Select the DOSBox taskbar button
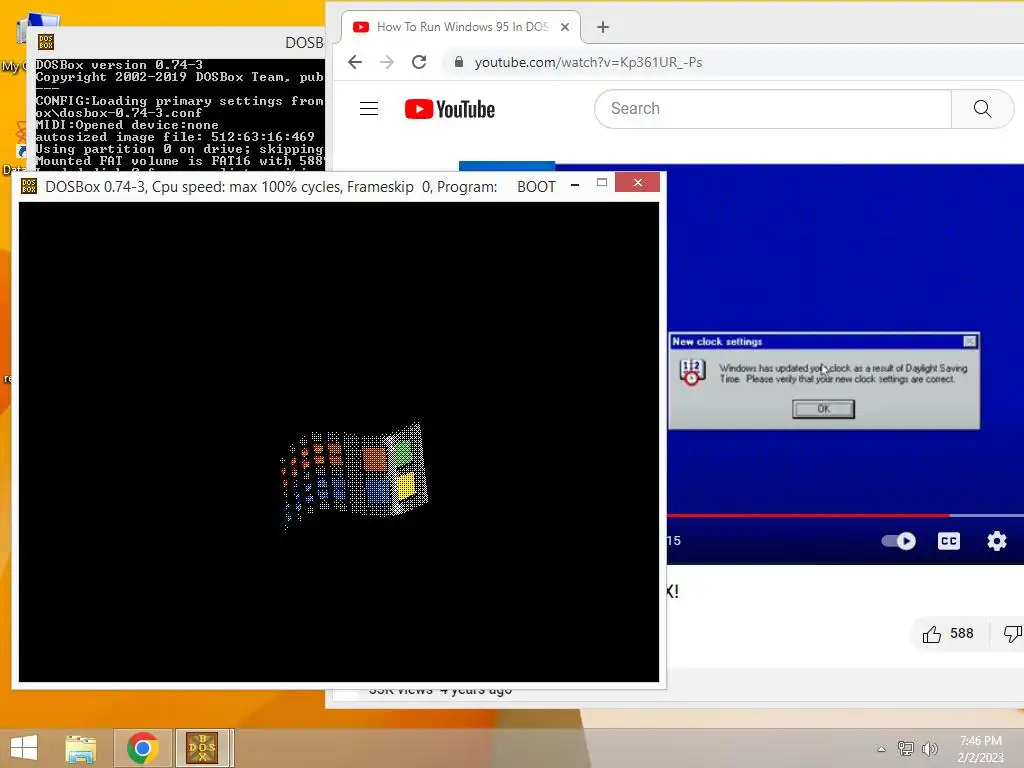This screenshot has width=1024, height=768. click(x=202, y=748)
